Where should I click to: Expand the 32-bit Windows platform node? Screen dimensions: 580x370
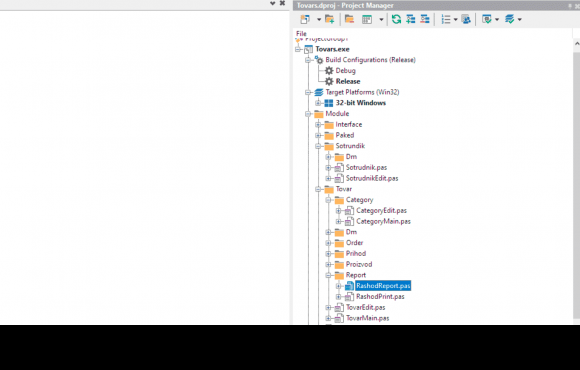pos(318,103)
